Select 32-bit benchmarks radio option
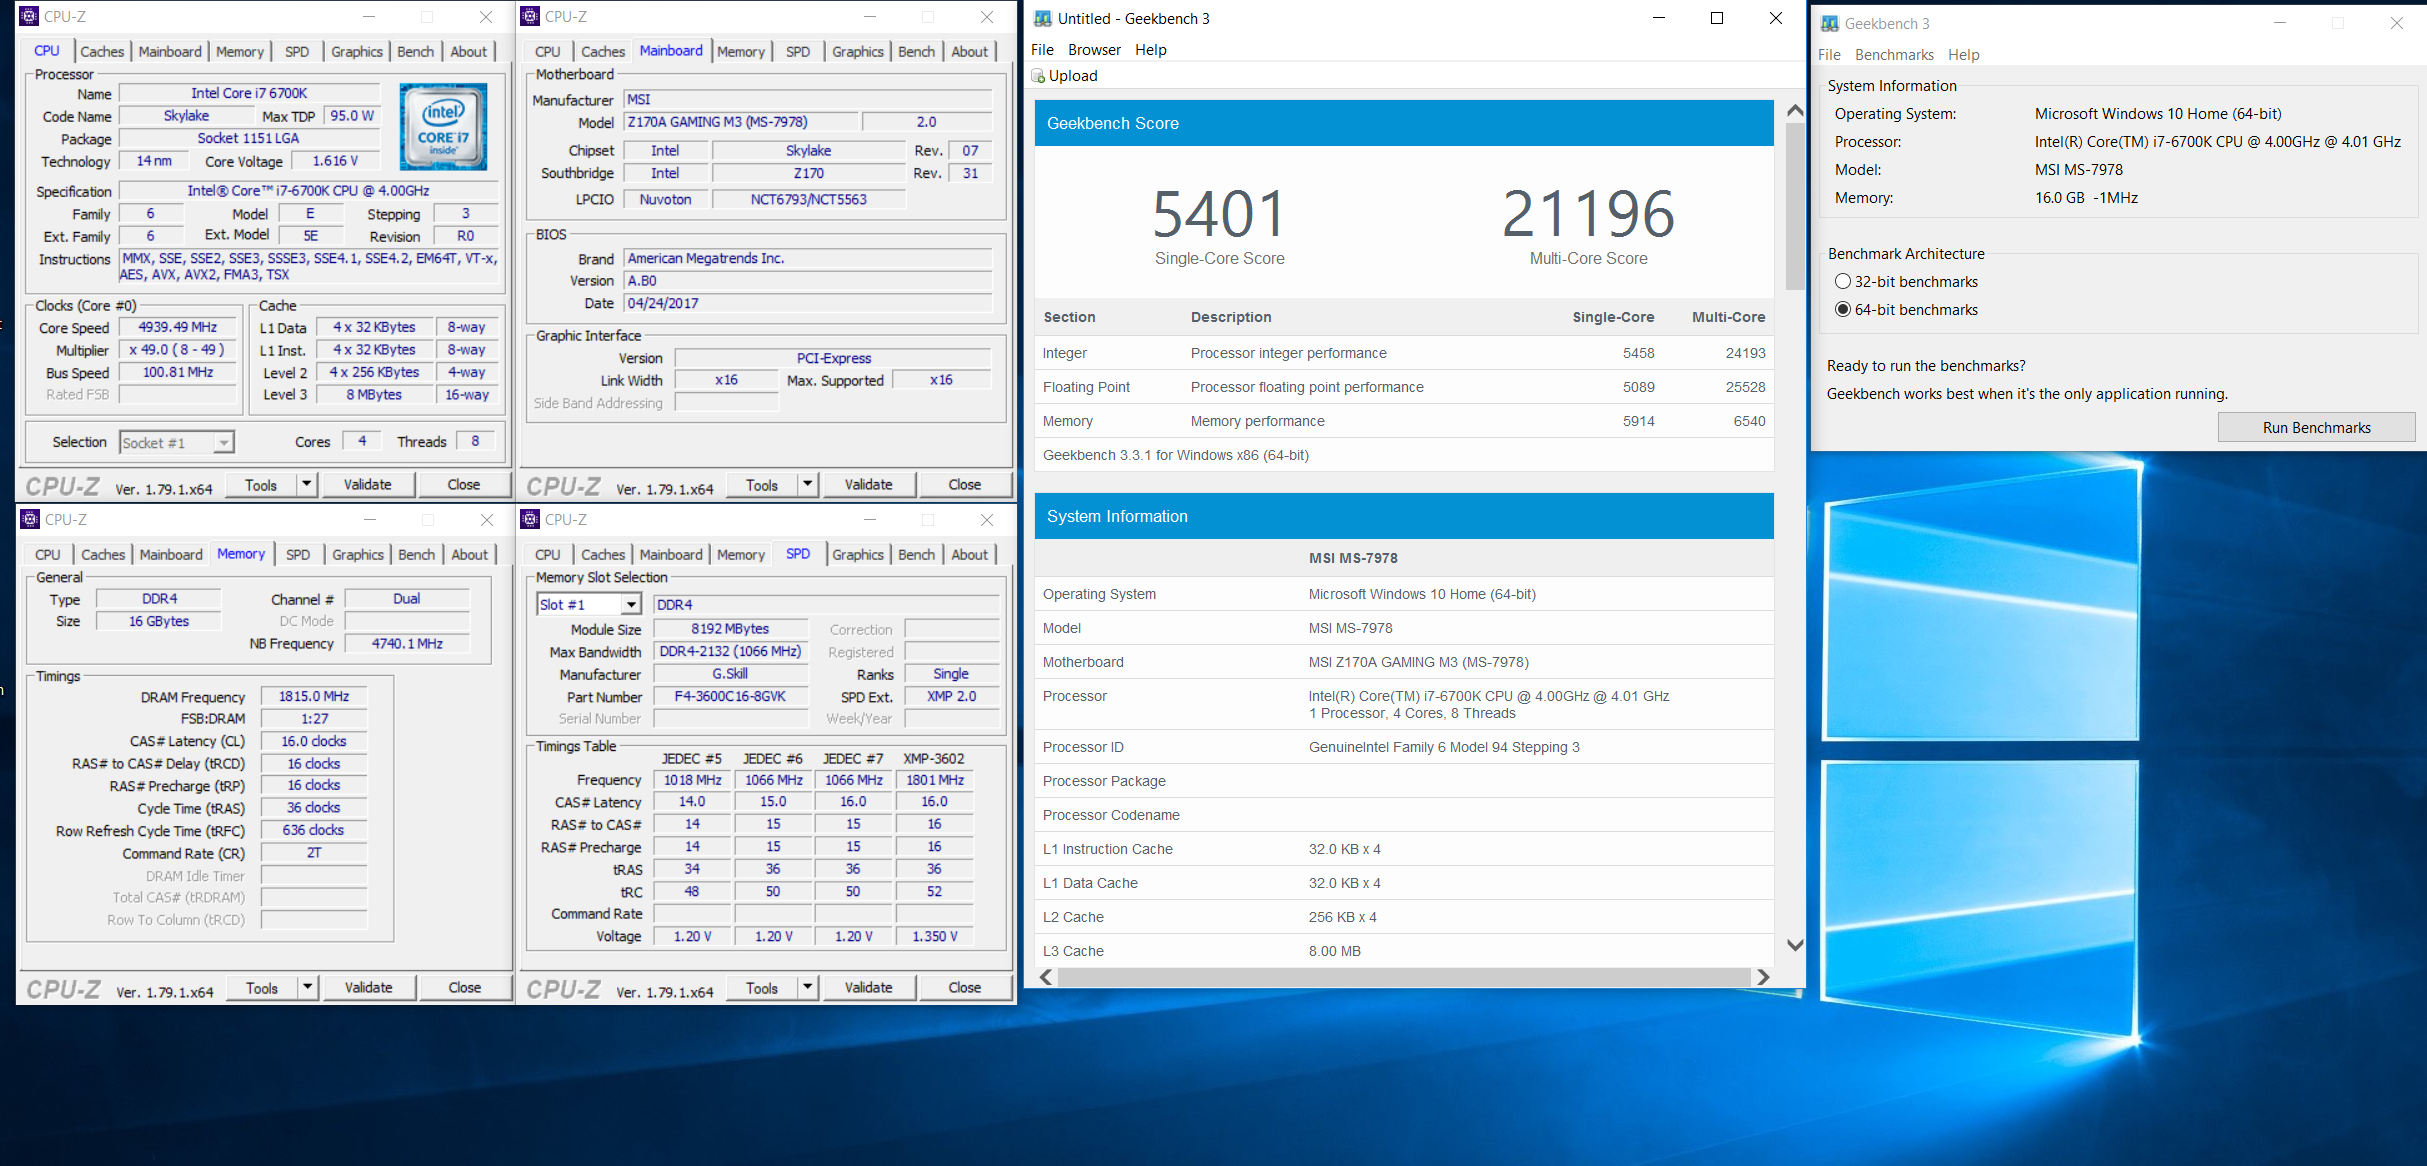This screenshot has width=2427, height=1166. 1843,282
